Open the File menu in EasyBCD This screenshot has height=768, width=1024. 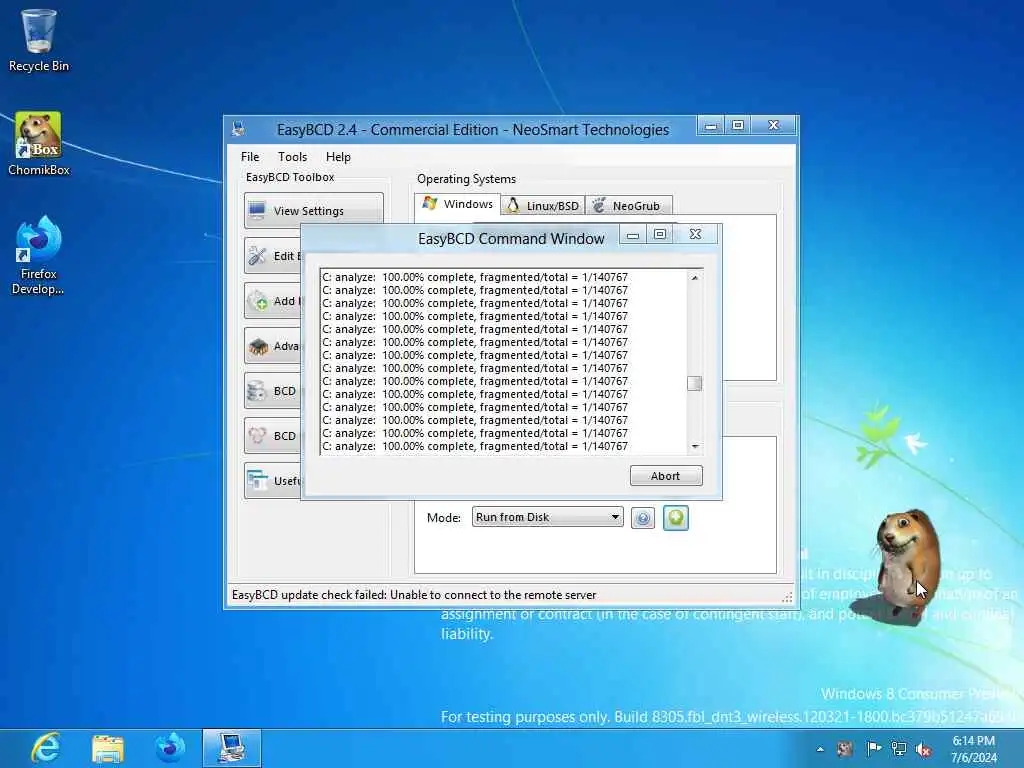click(249, 157)
